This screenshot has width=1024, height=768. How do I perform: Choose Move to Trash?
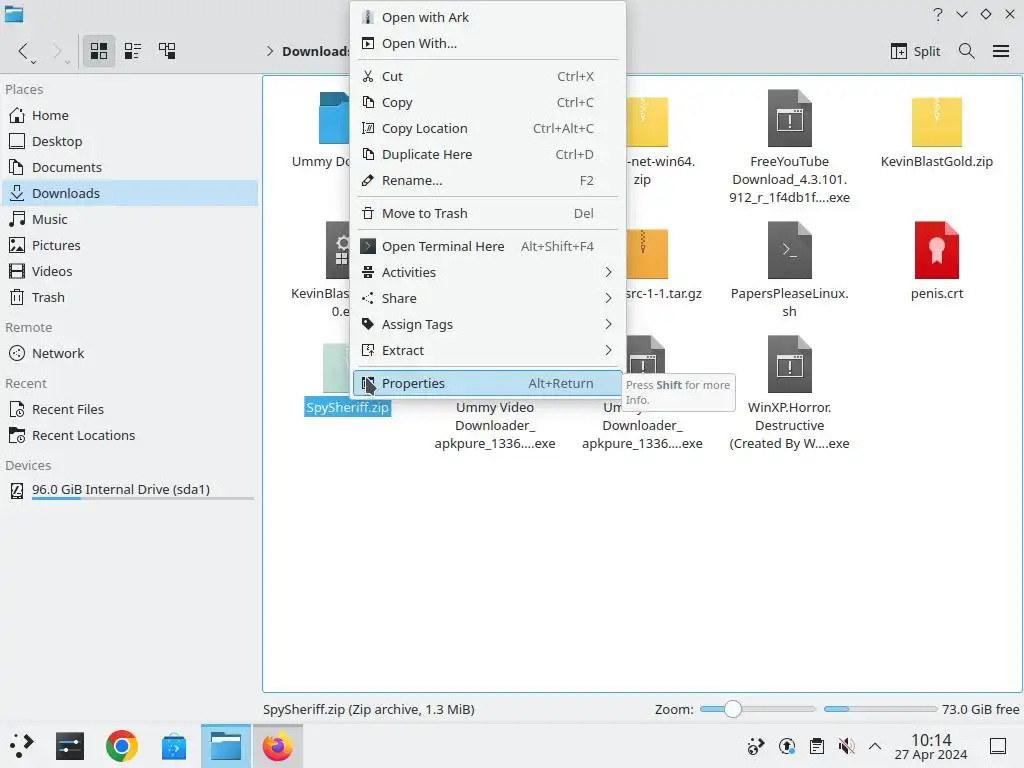(x=487, y=214)
